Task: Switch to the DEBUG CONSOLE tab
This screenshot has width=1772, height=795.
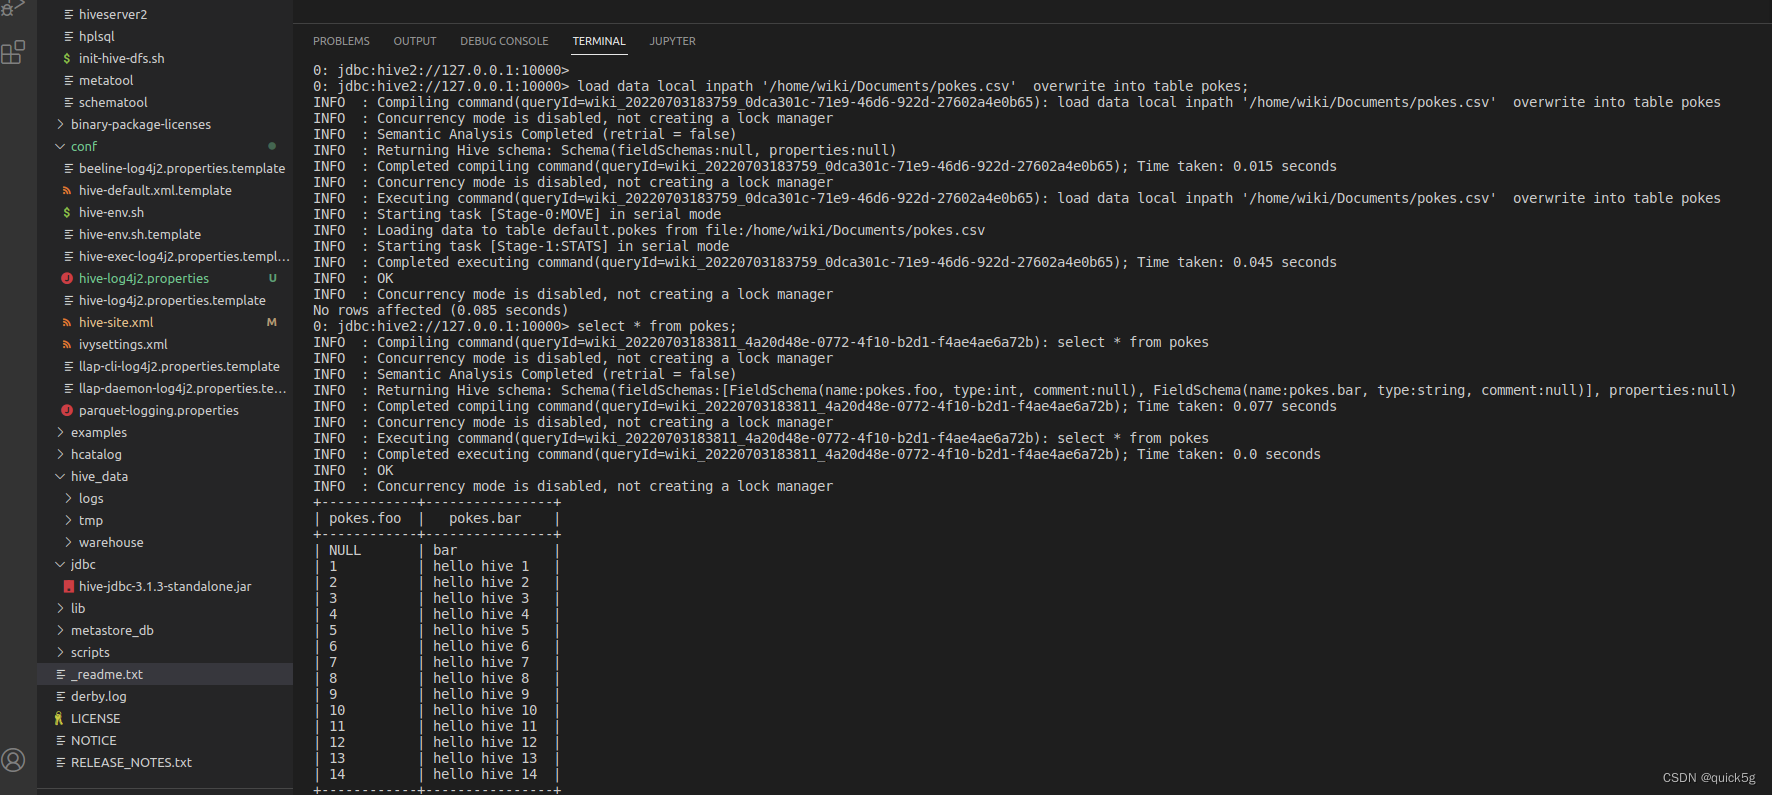Action: click(x=504, y=42)
